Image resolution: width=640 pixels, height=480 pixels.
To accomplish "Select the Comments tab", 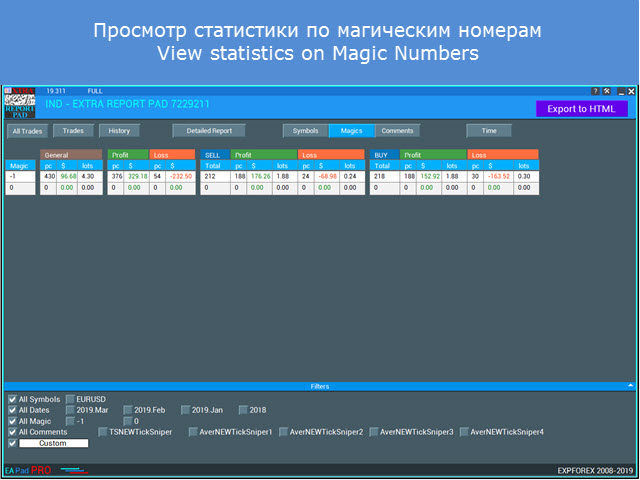I will point(397,130).
